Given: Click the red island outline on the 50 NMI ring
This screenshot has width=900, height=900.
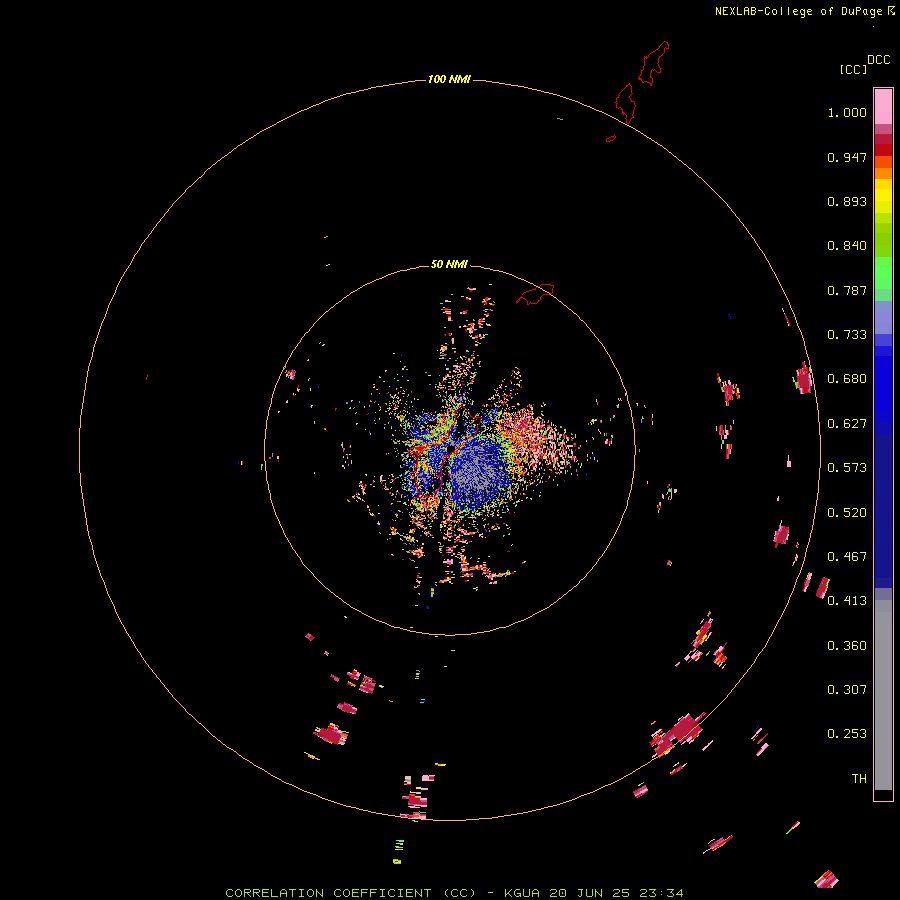Looking at the screenshot, I should pos(535,294).
